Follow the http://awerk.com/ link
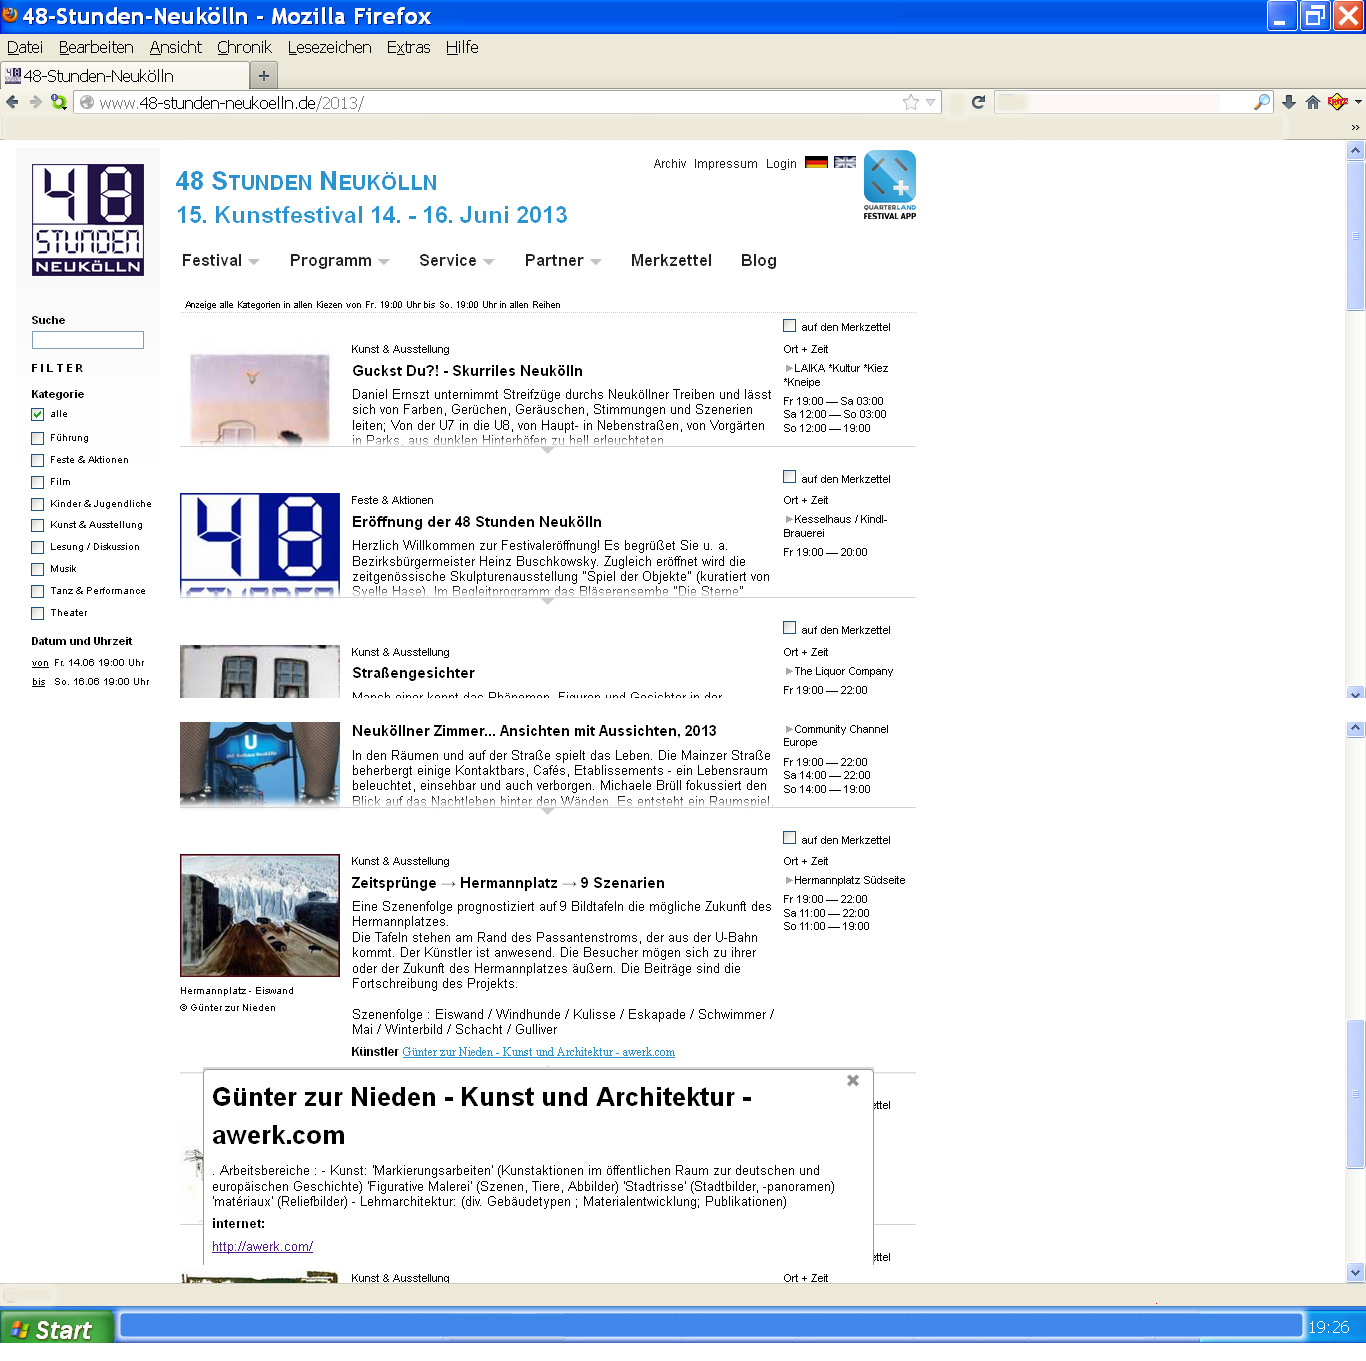Screen dimensions: 1366x1361 point(262,1246)
